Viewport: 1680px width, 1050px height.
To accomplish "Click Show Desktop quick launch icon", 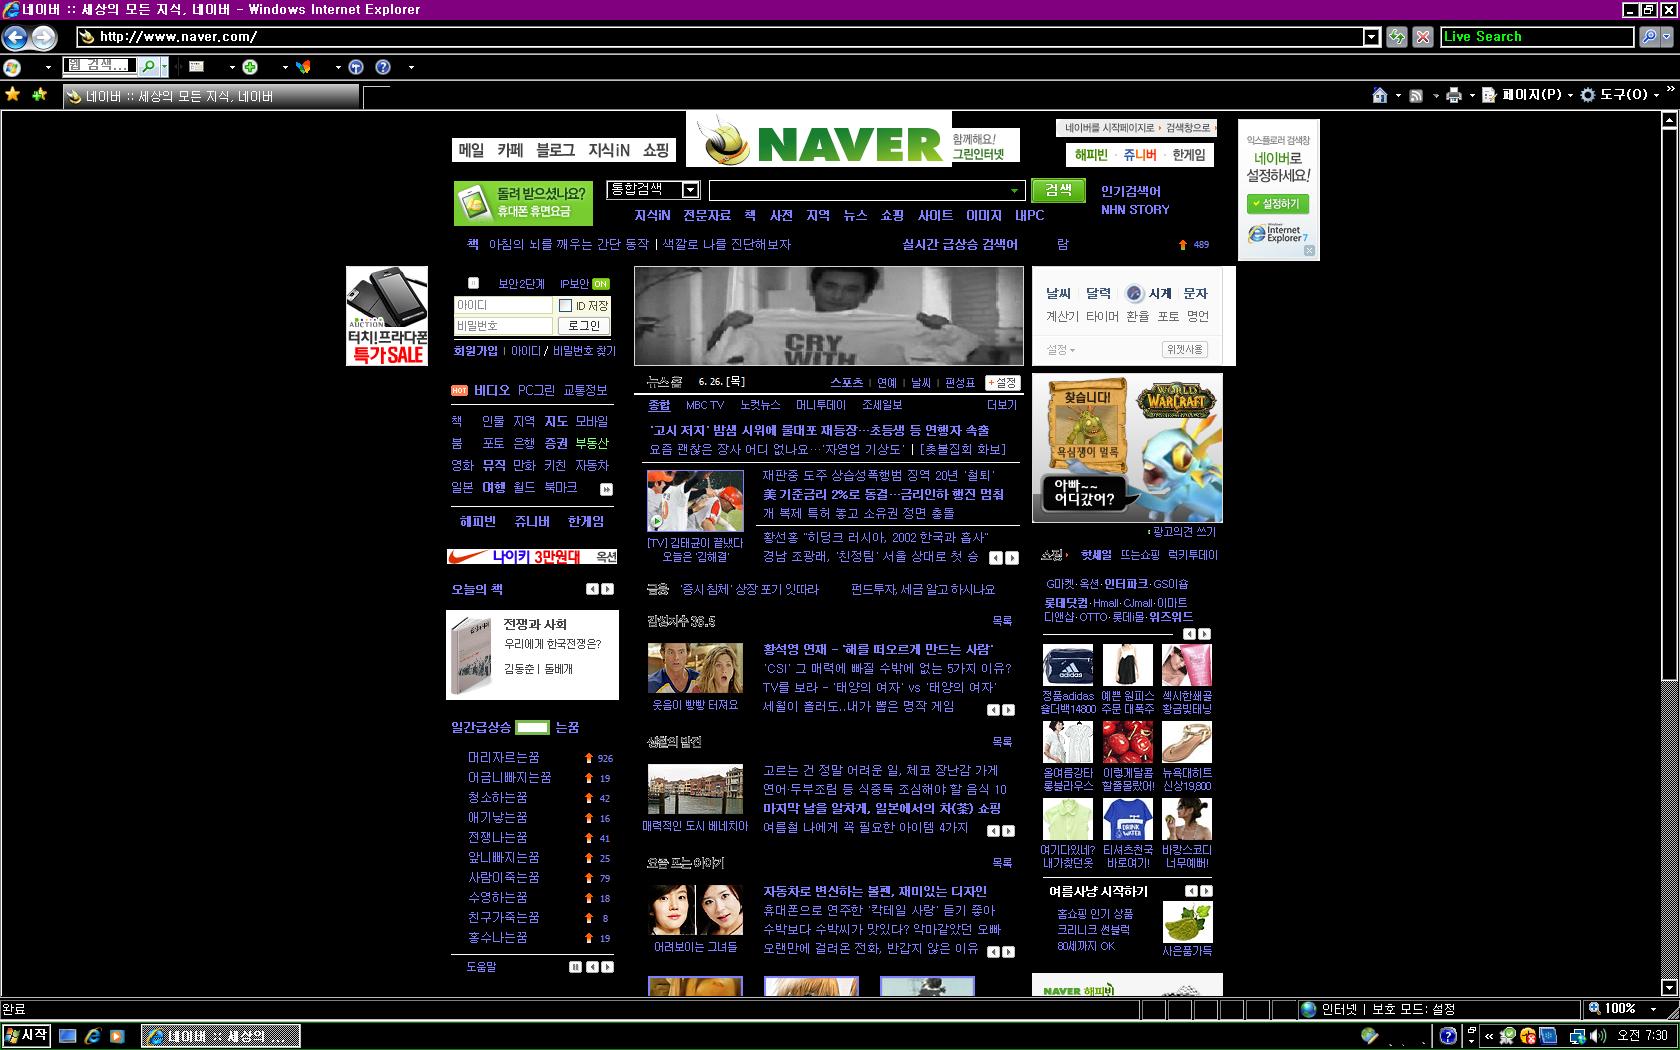I will [x=67, y=1036].
